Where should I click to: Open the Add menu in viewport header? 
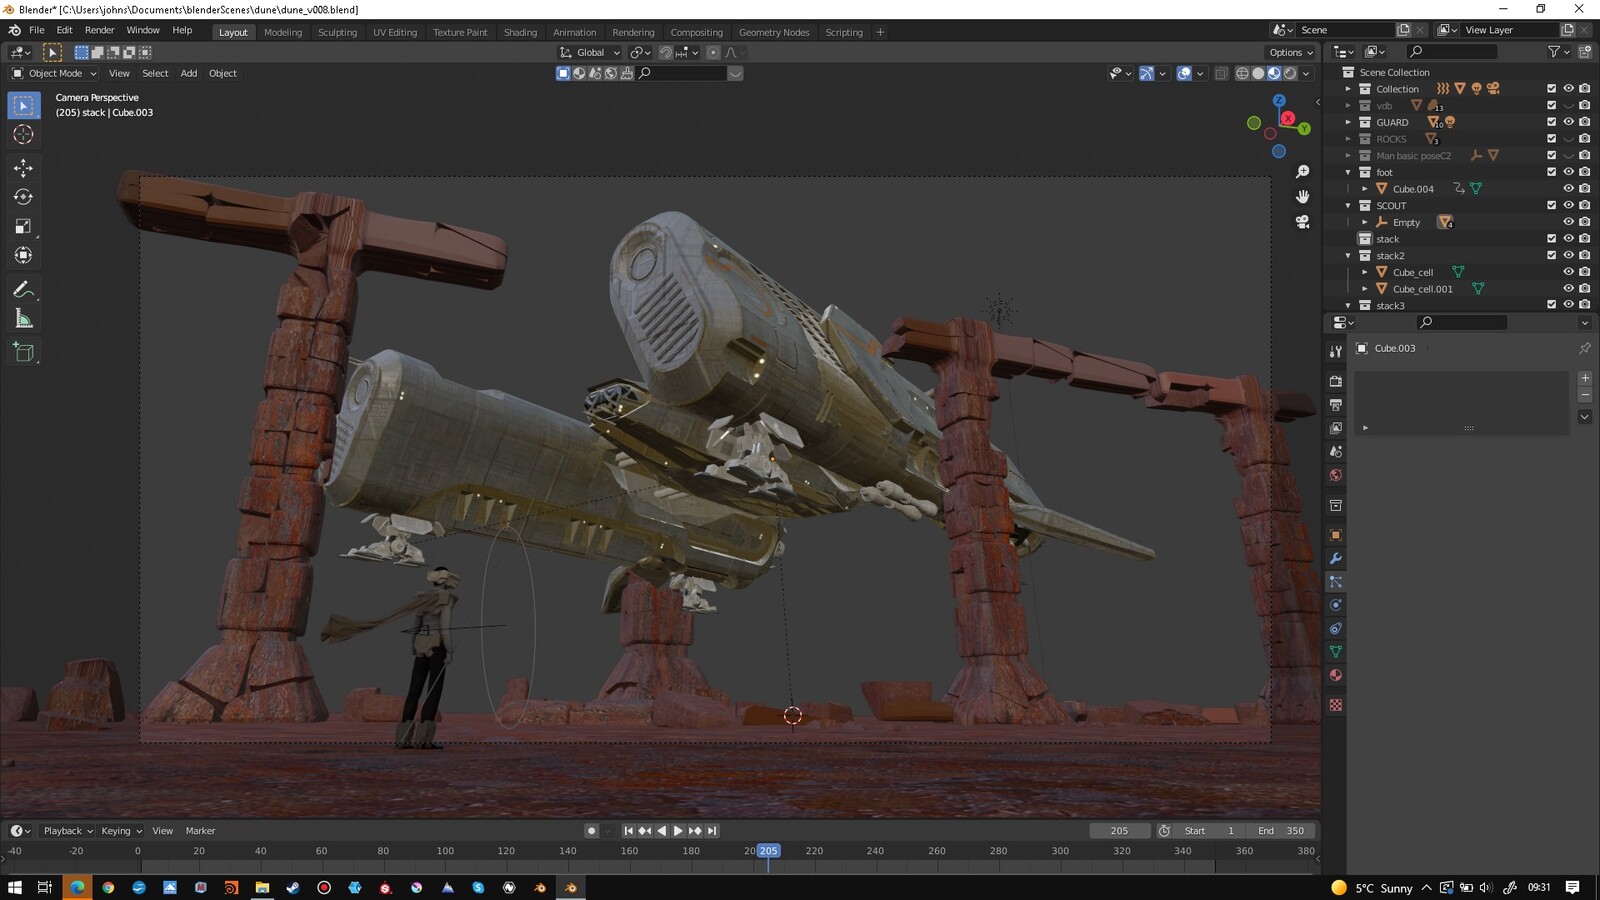click(x=188, y=73)
